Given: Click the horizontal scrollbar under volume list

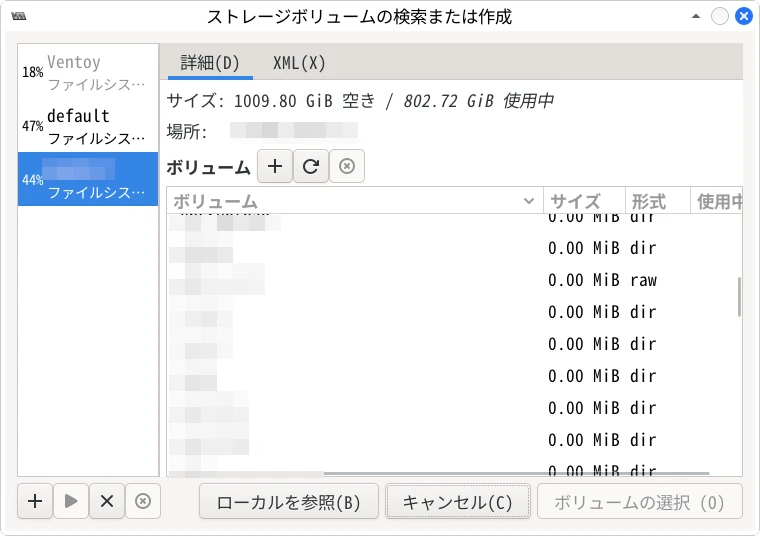Looking at the screenshot, I should click(x=440, y=472).
